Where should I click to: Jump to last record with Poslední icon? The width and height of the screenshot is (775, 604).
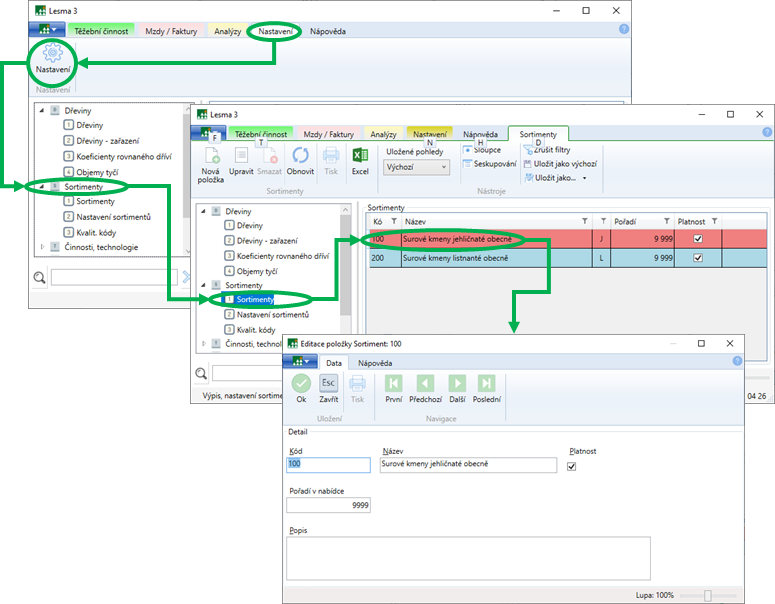point(487,383)
